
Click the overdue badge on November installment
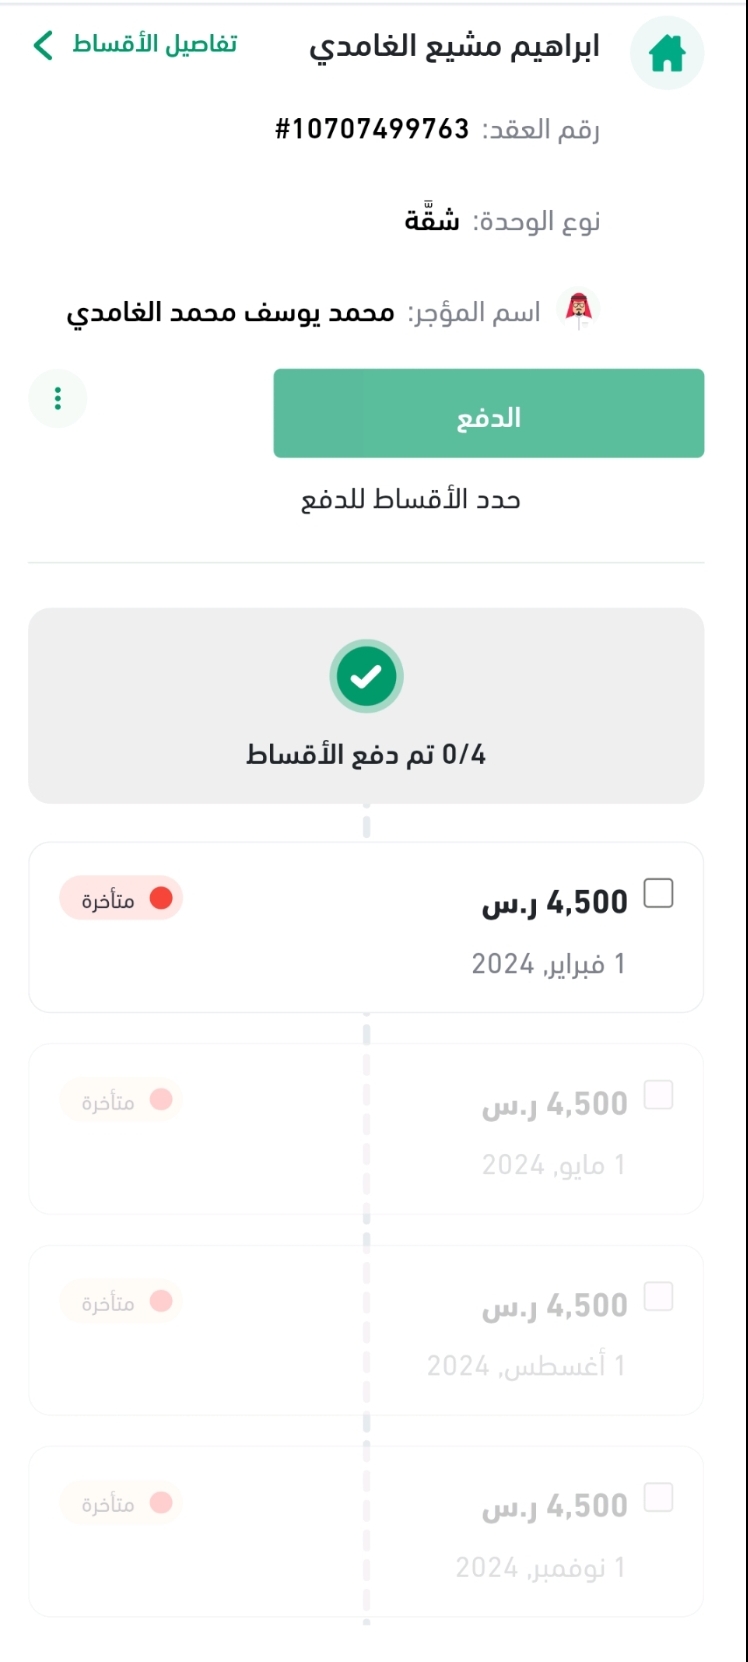[121, 1503]
